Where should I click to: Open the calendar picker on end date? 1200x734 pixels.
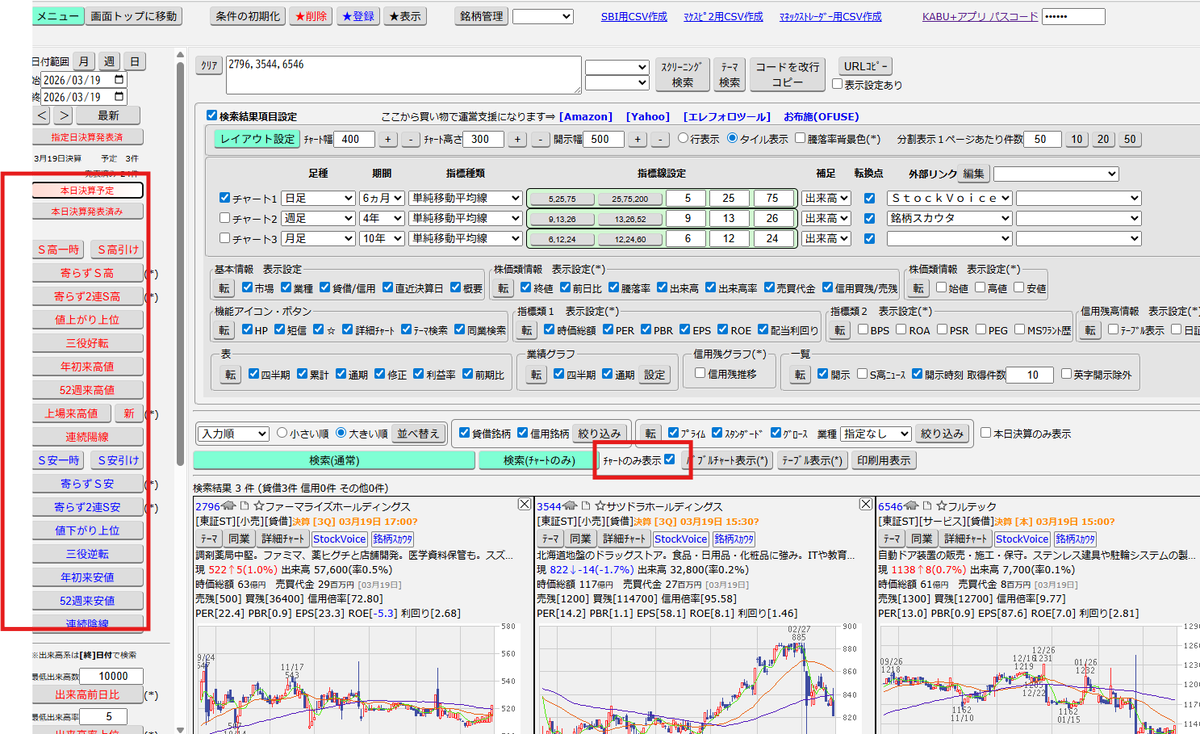point(120,98)
